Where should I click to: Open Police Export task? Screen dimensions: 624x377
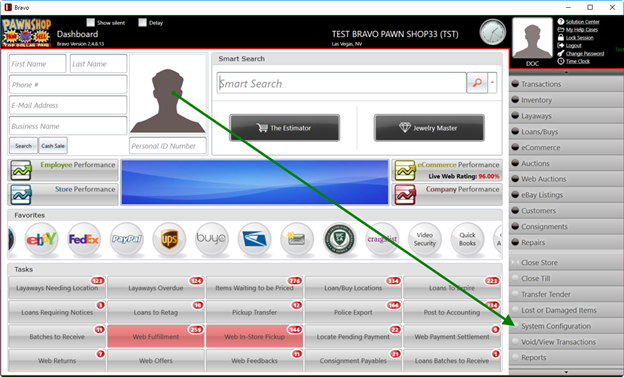tap(353, 312)
